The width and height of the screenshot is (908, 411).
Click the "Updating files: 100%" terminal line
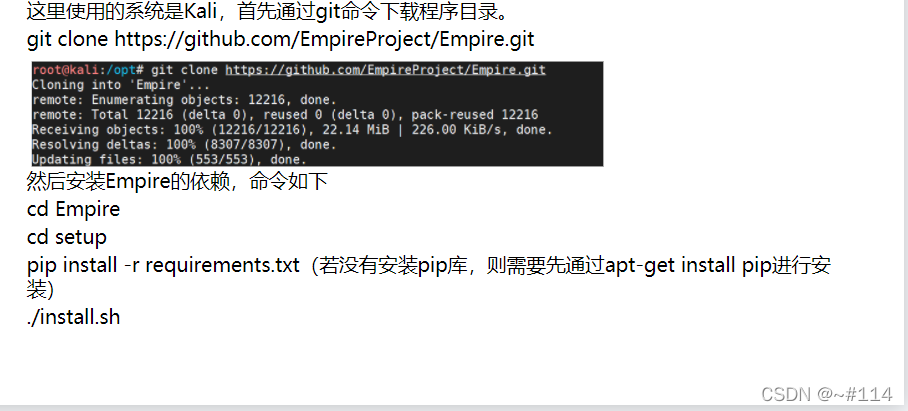coord(169,159)
